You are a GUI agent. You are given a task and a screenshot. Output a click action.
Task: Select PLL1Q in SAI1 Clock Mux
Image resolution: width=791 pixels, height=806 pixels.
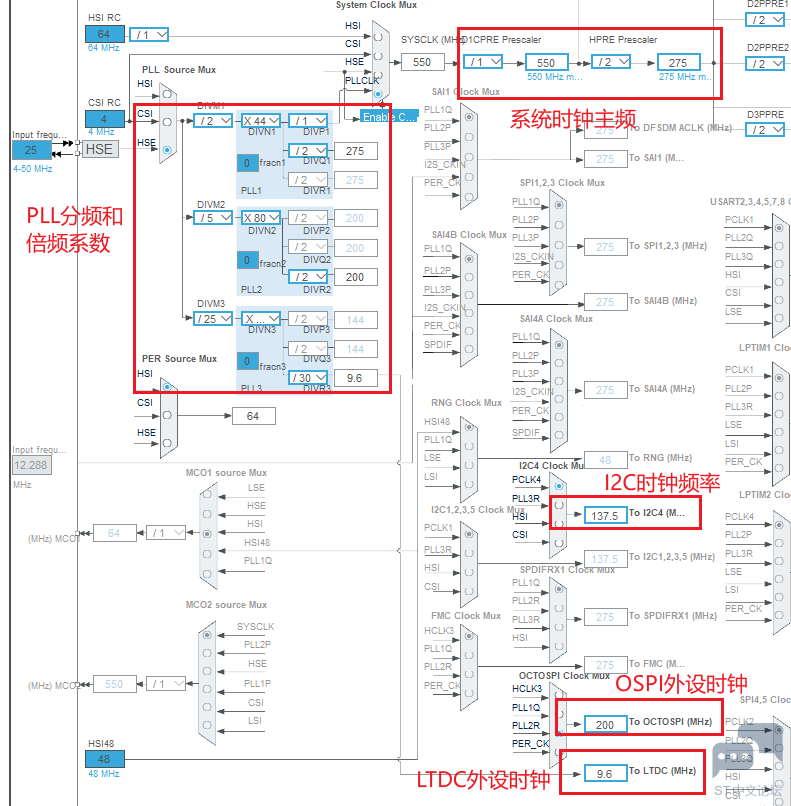[469, 117]
